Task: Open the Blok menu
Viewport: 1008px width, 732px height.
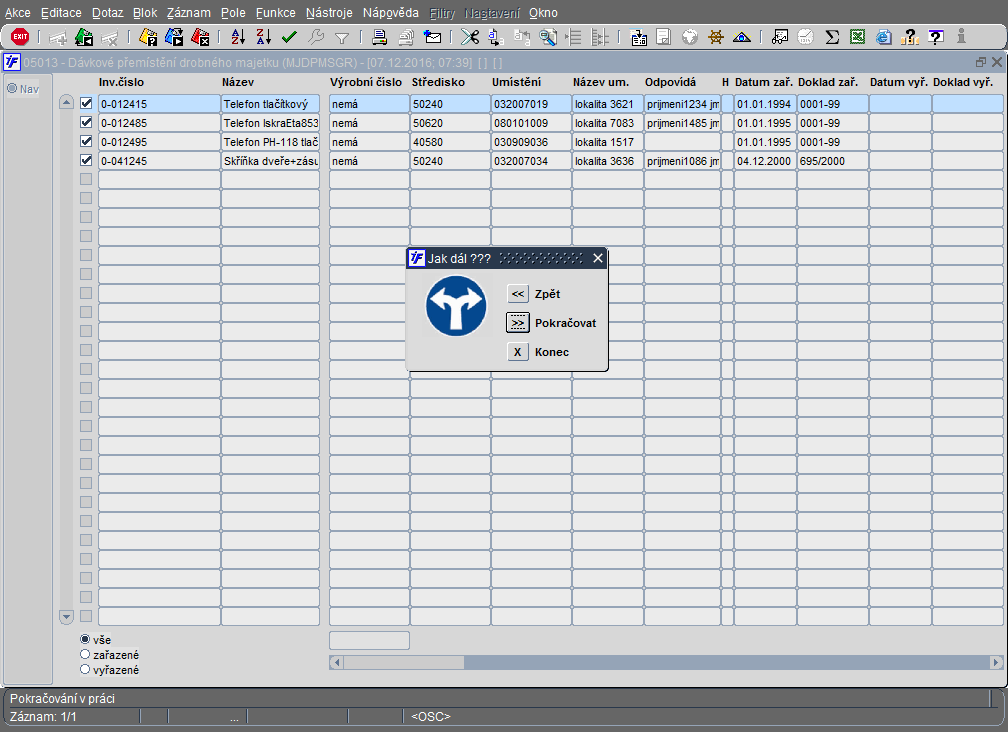Action: tap(145, 13)
